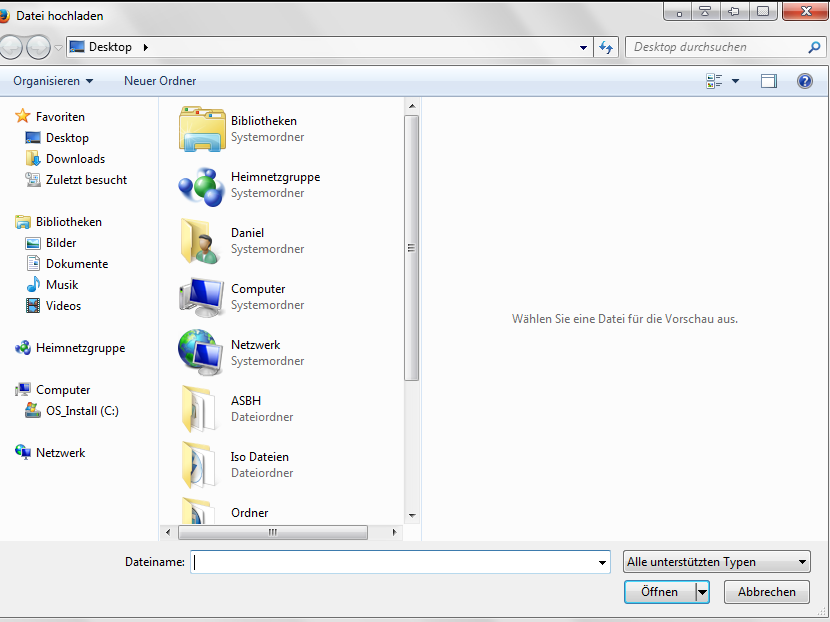Select the Daniel user folder icon
Viewport: 830px width, 622px height.
tap(202, 241)
